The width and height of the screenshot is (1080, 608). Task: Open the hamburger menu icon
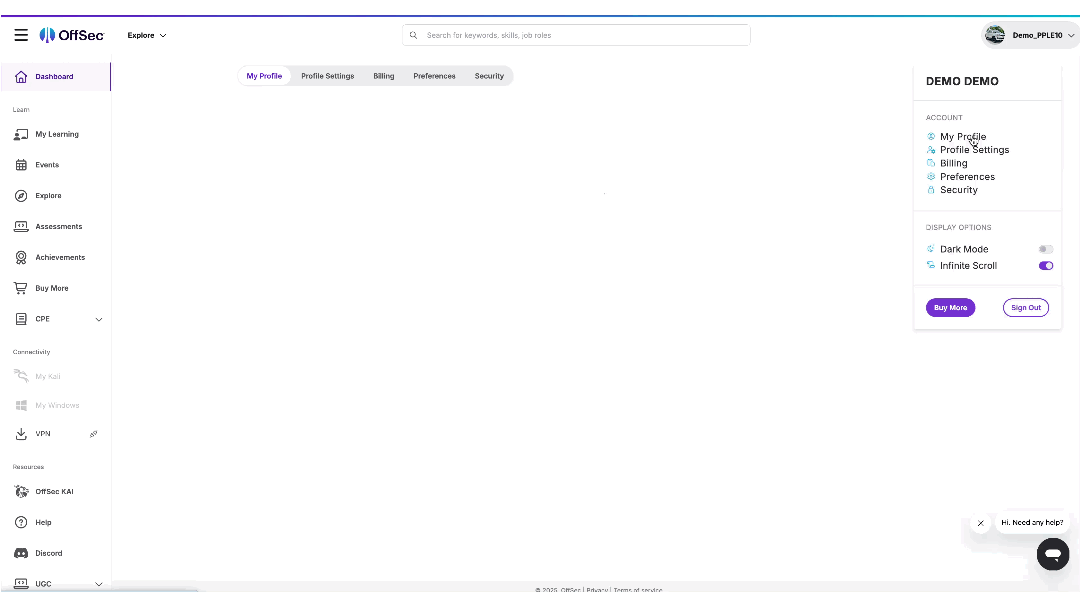click(x=21, y=35)
